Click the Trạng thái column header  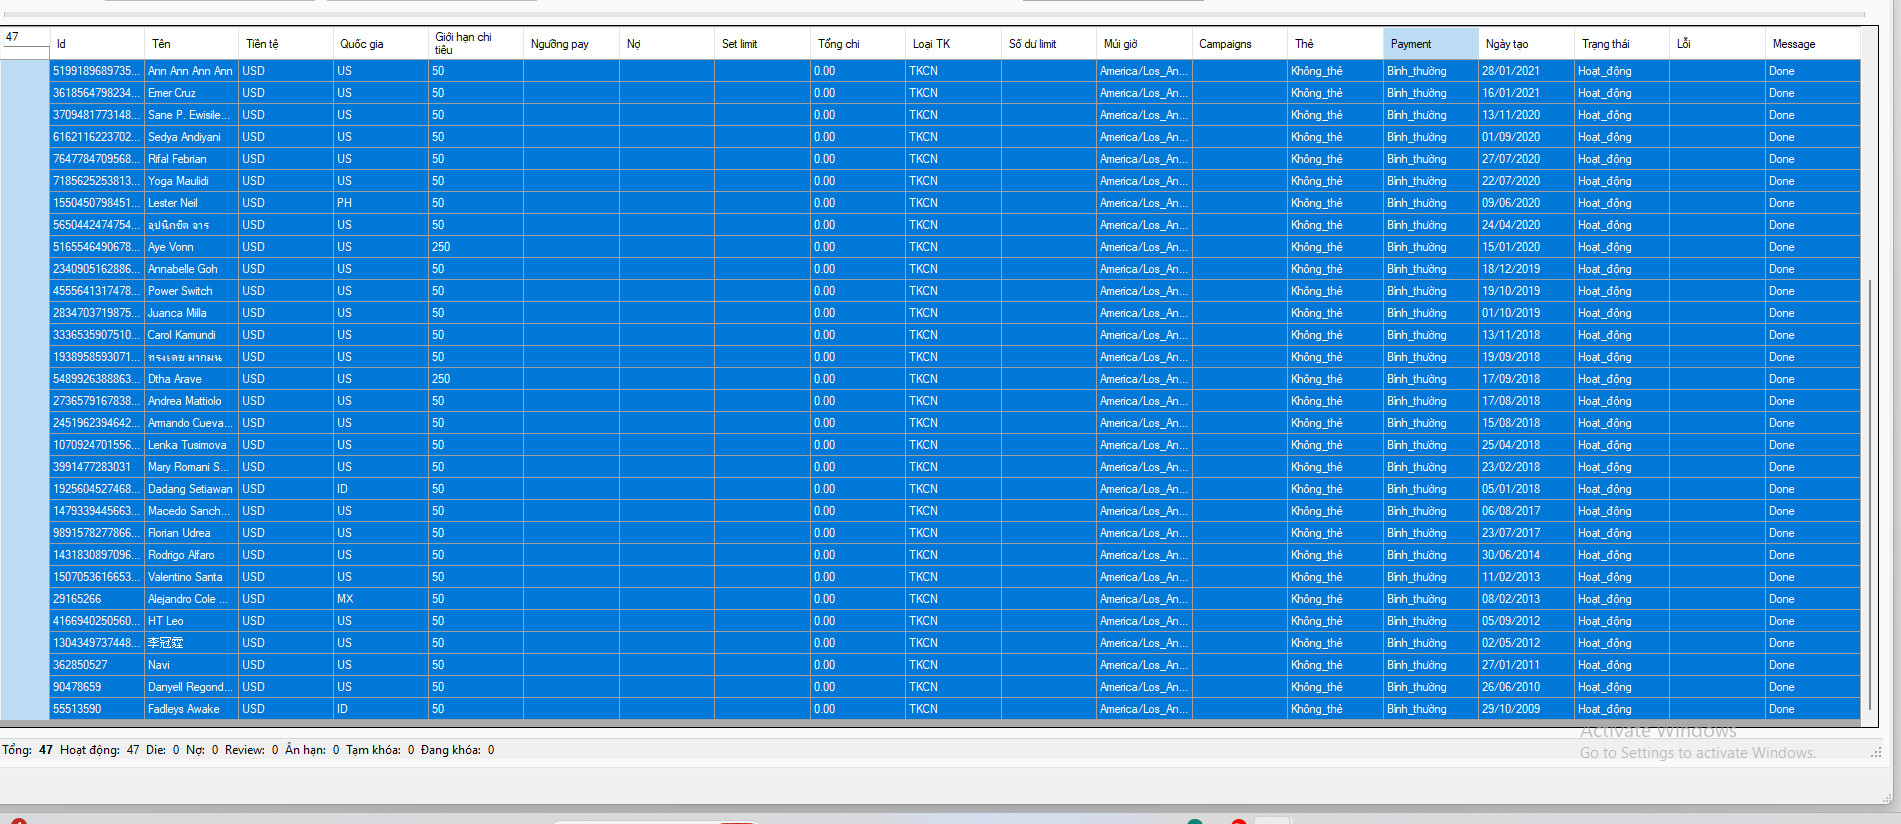[1622, 44]
